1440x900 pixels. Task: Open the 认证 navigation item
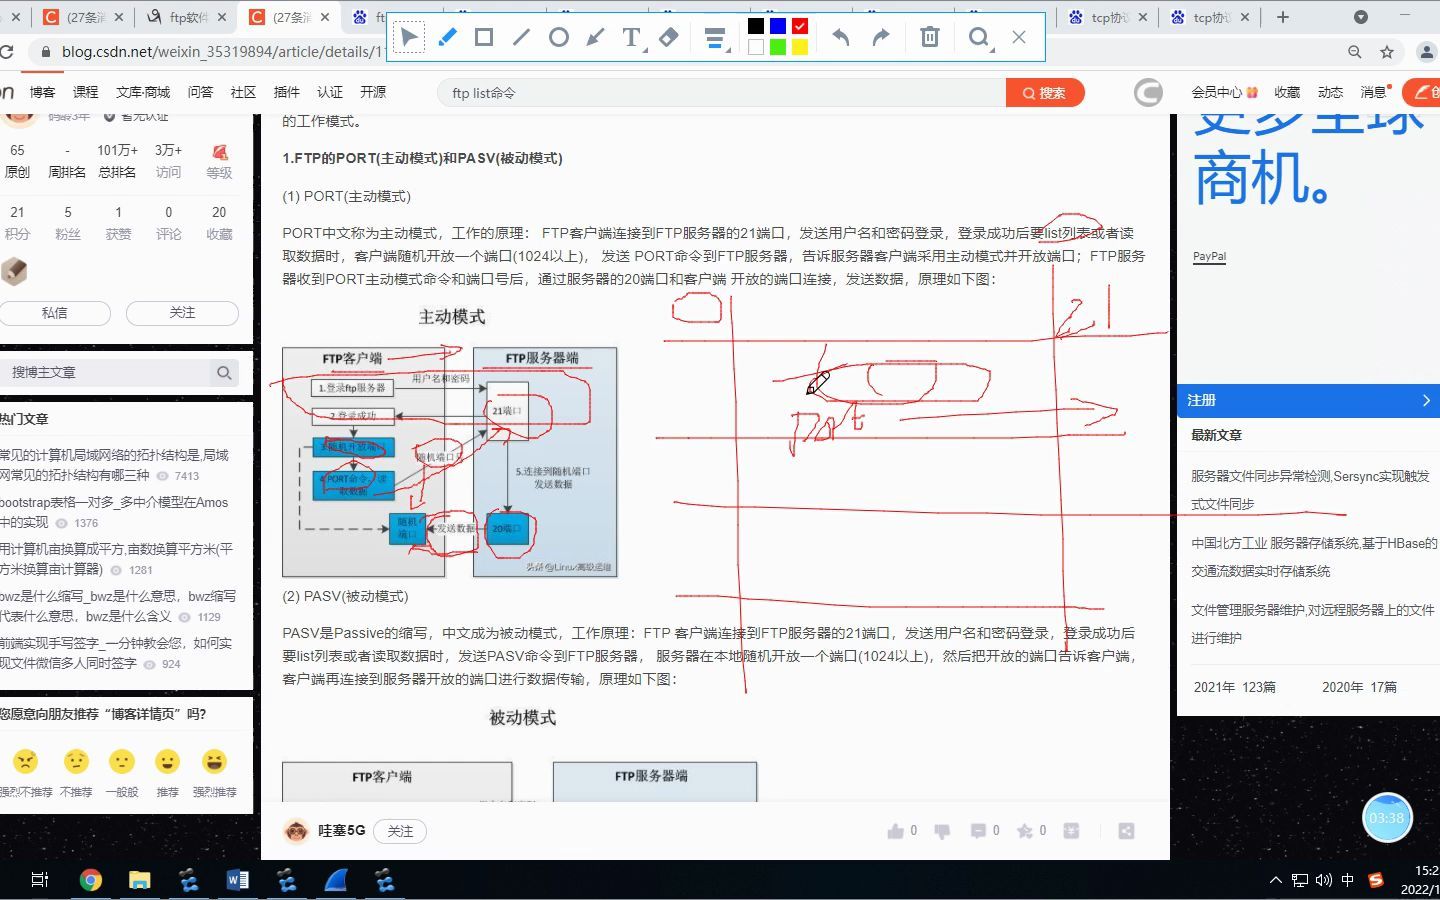[330, 92]
